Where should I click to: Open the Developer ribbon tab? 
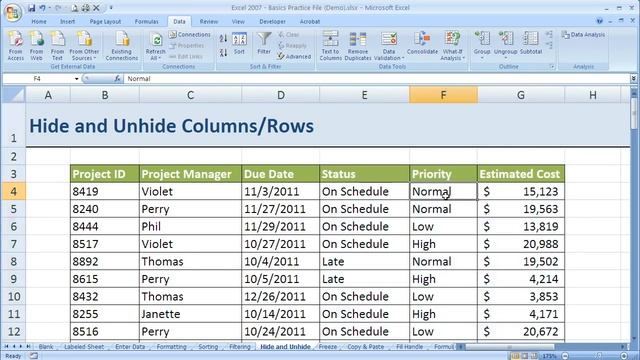click(x=272, y=22)
